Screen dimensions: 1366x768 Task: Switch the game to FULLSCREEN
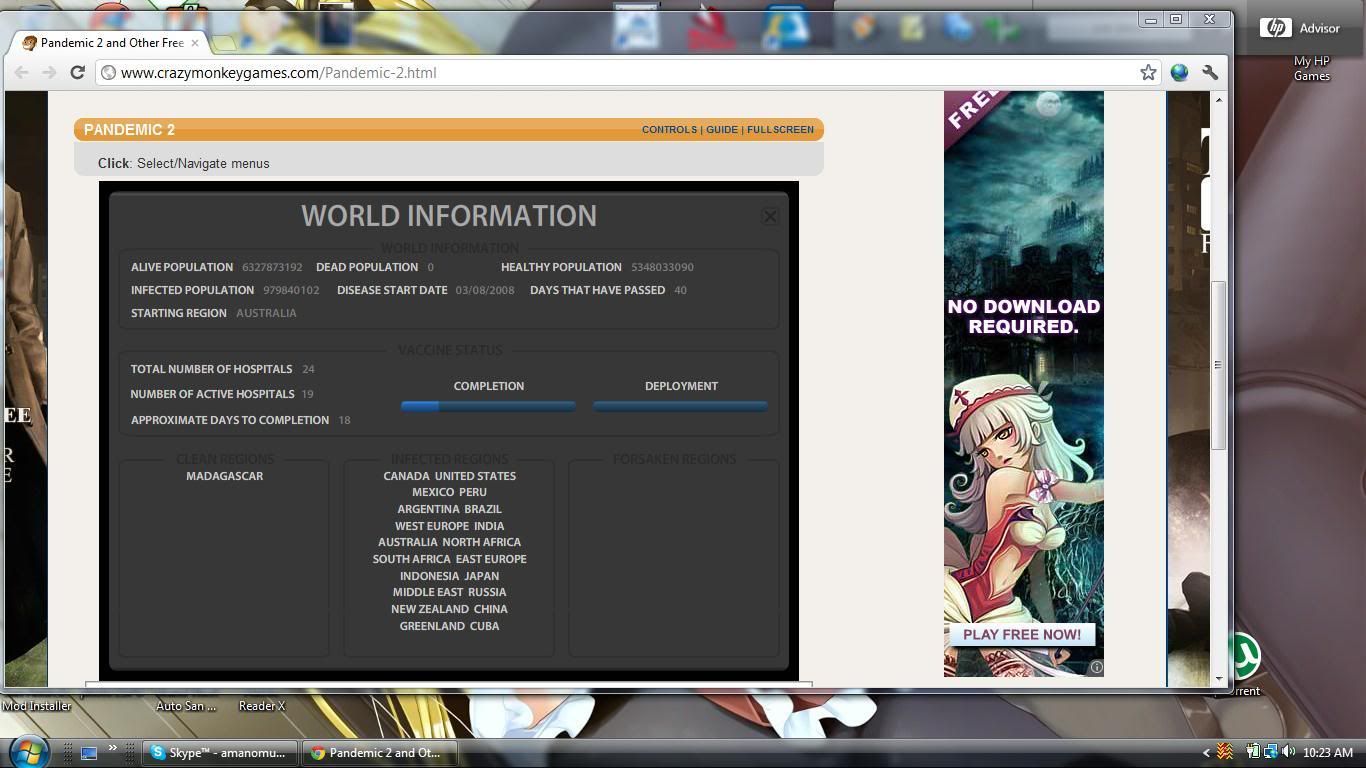[780, 130]
